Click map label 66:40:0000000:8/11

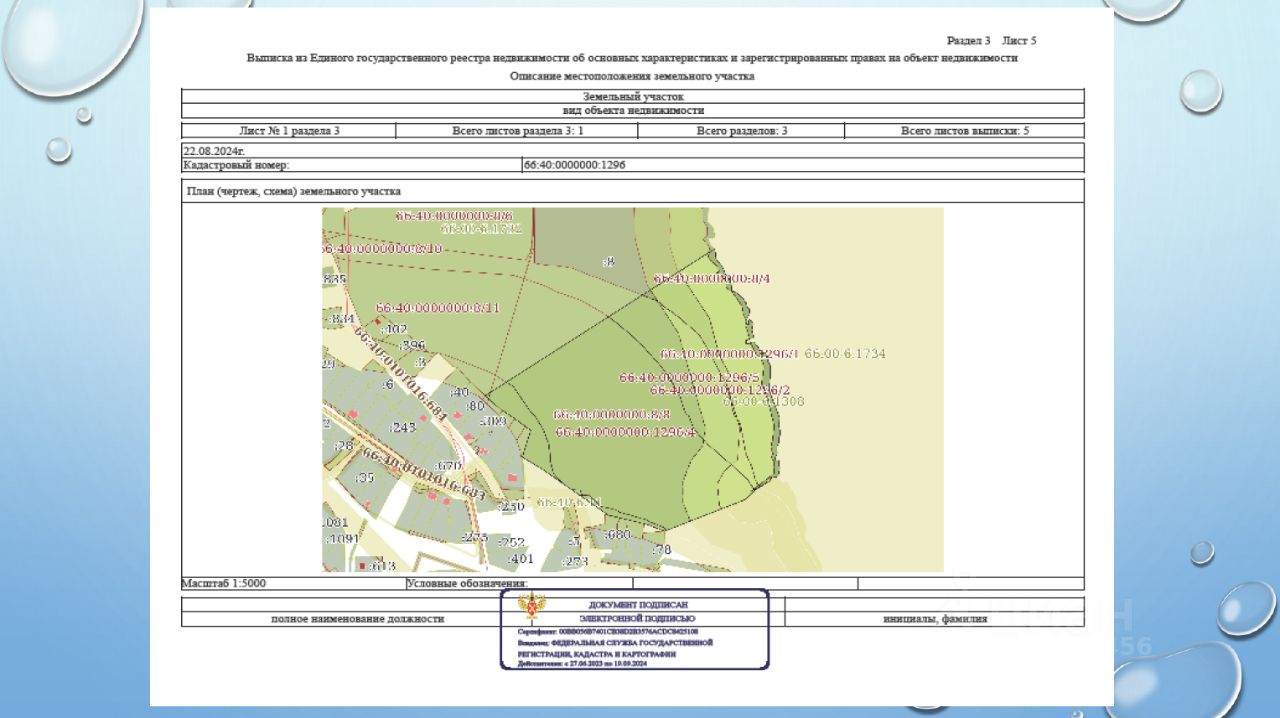pyautogui.click(x=437, y=308)
